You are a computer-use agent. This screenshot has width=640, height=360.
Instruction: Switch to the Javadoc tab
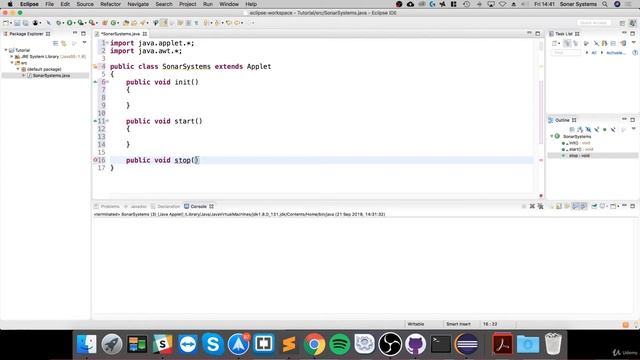click(135, 207)
